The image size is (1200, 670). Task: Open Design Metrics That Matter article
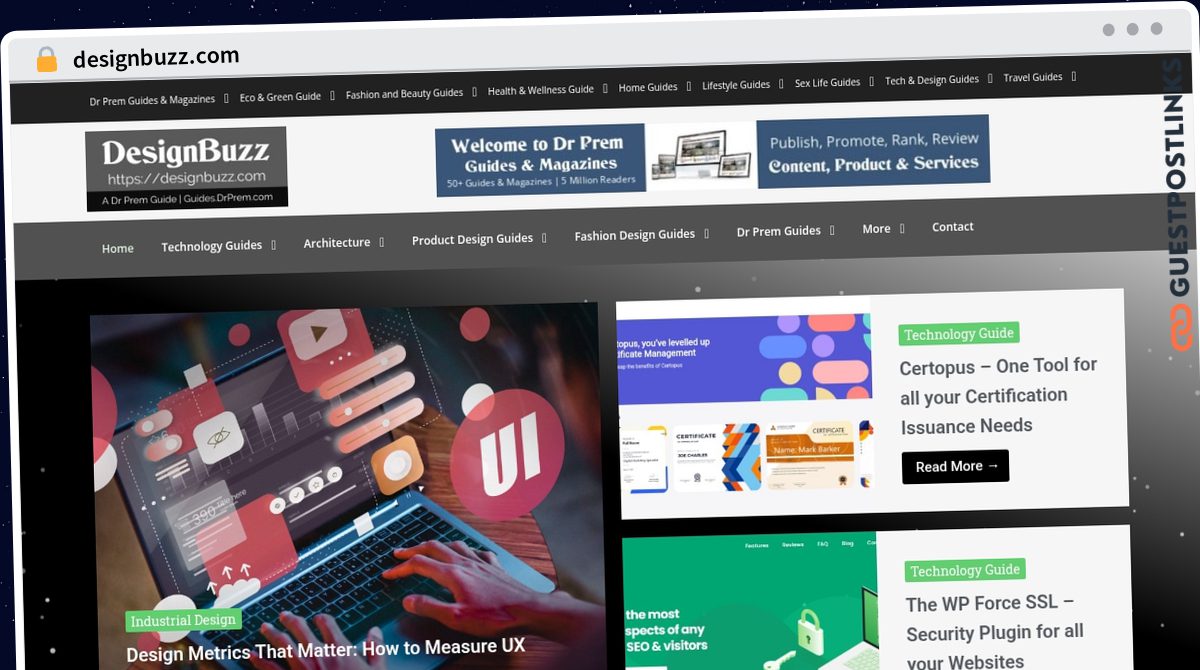coord(326,649)
